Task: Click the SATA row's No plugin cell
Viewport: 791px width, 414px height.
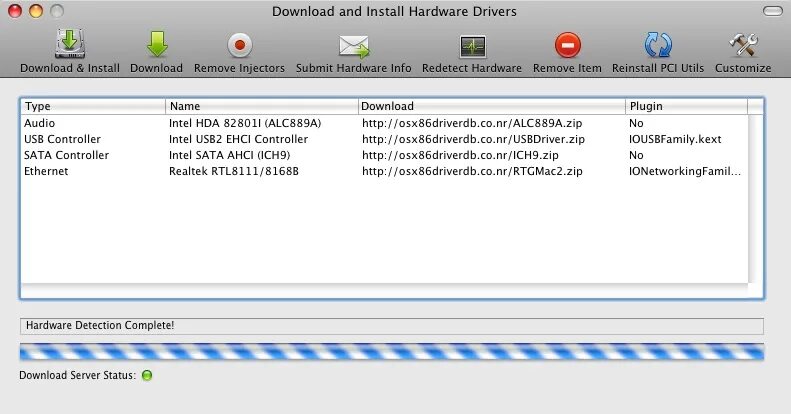Action: (636, 155)
